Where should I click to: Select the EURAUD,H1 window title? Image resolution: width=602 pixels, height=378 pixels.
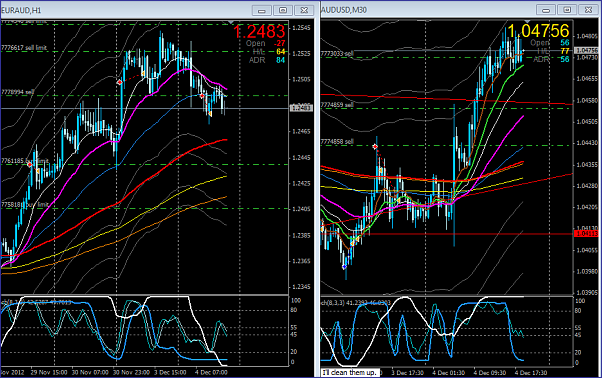click(x=22, y=10)
